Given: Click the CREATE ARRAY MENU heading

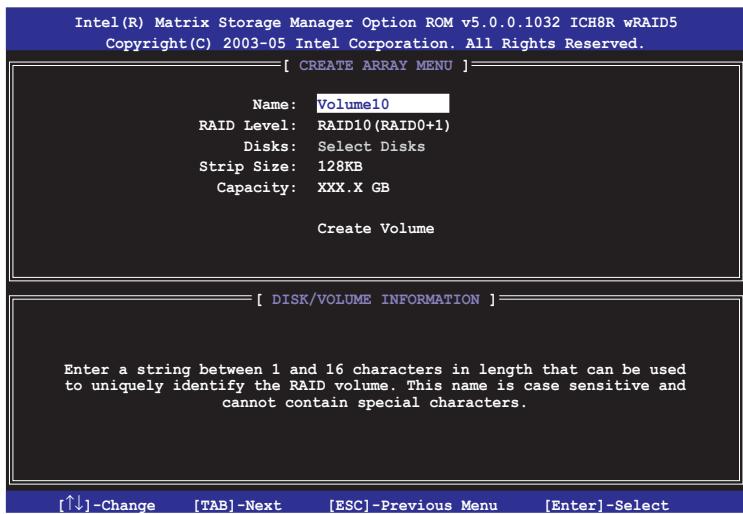Looking at the screenshot, I should [x=376, y=65].
